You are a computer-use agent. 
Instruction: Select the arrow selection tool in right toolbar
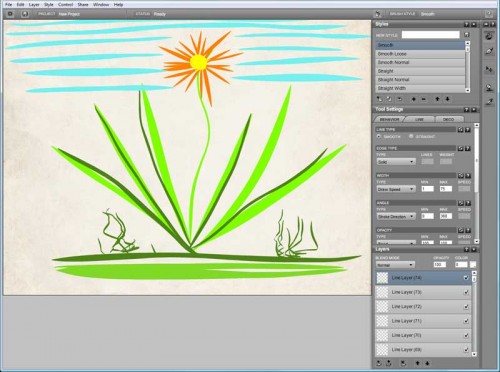pos(489,69)
